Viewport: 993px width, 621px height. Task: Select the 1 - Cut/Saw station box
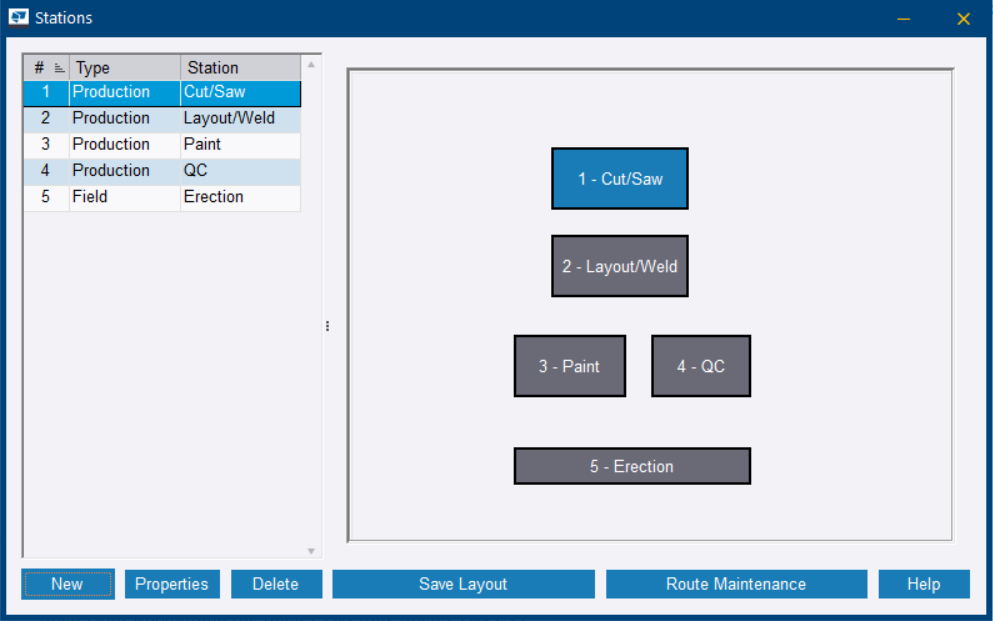coord(619,179)
